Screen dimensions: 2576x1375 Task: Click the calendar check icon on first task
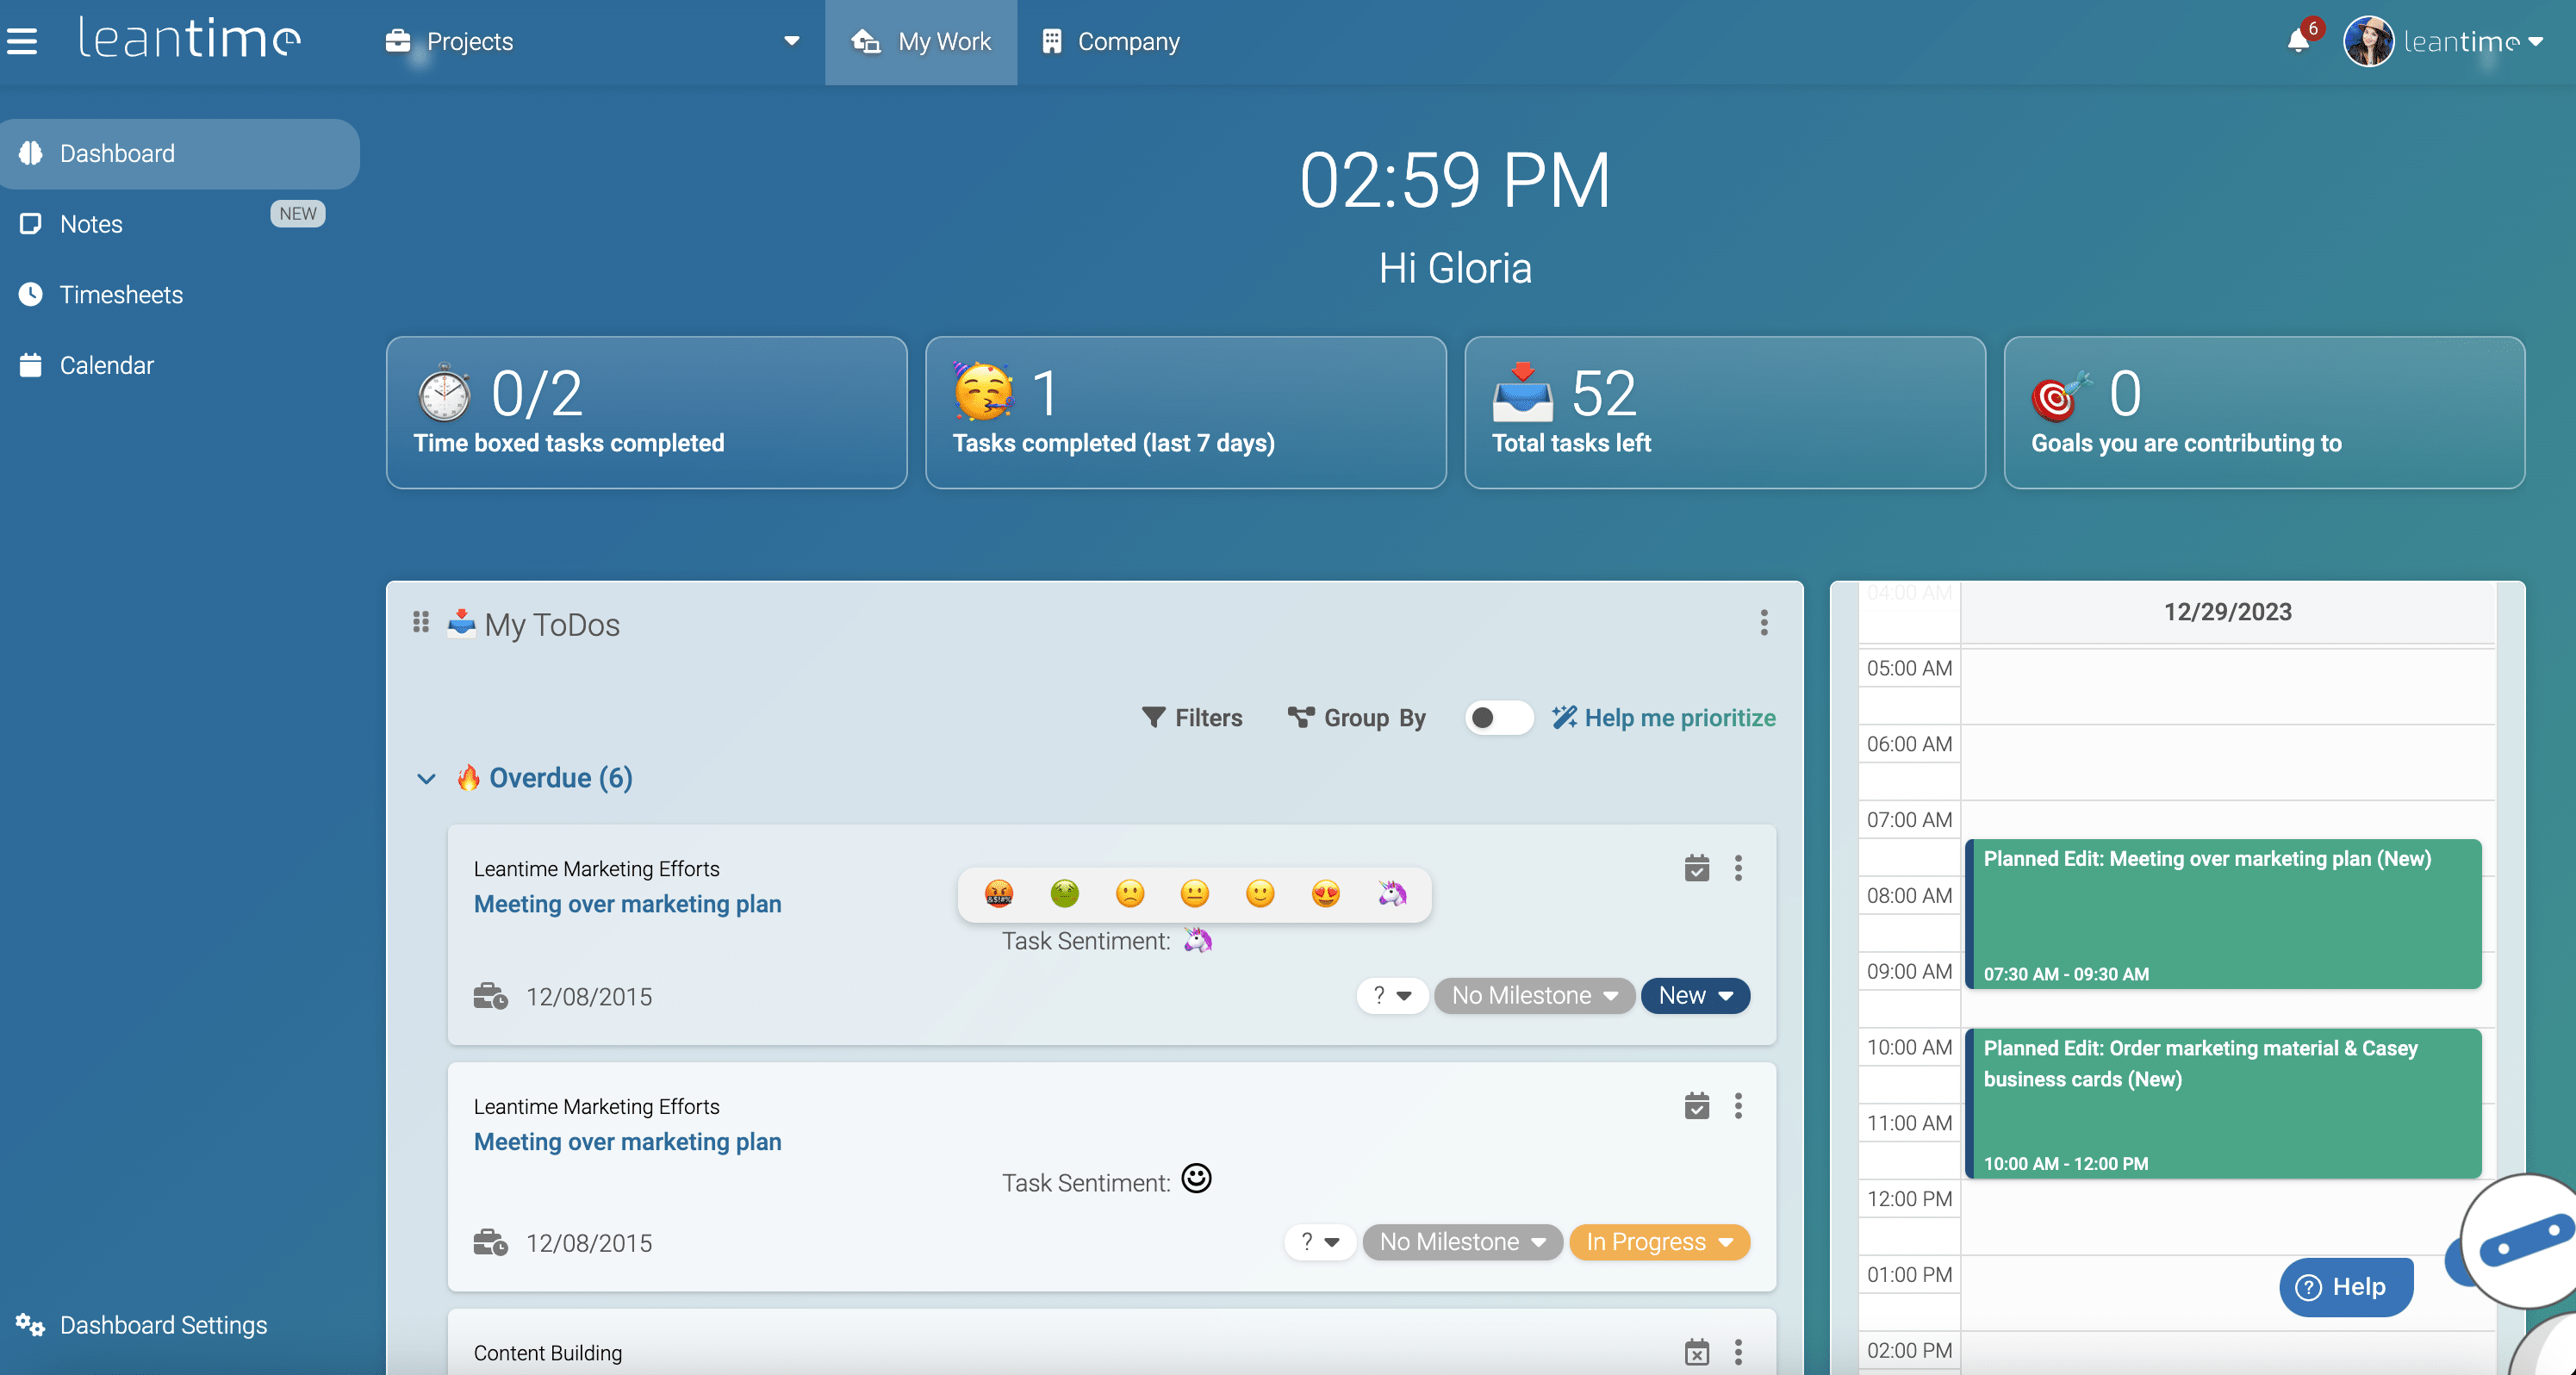[x=1697, y=868]
